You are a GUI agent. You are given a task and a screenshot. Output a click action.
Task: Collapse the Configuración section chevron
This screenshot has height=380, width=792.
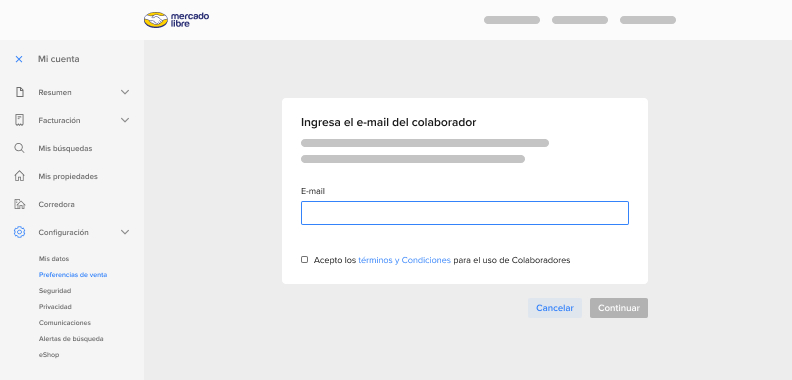pyautogui.click(x=125, y=232)
